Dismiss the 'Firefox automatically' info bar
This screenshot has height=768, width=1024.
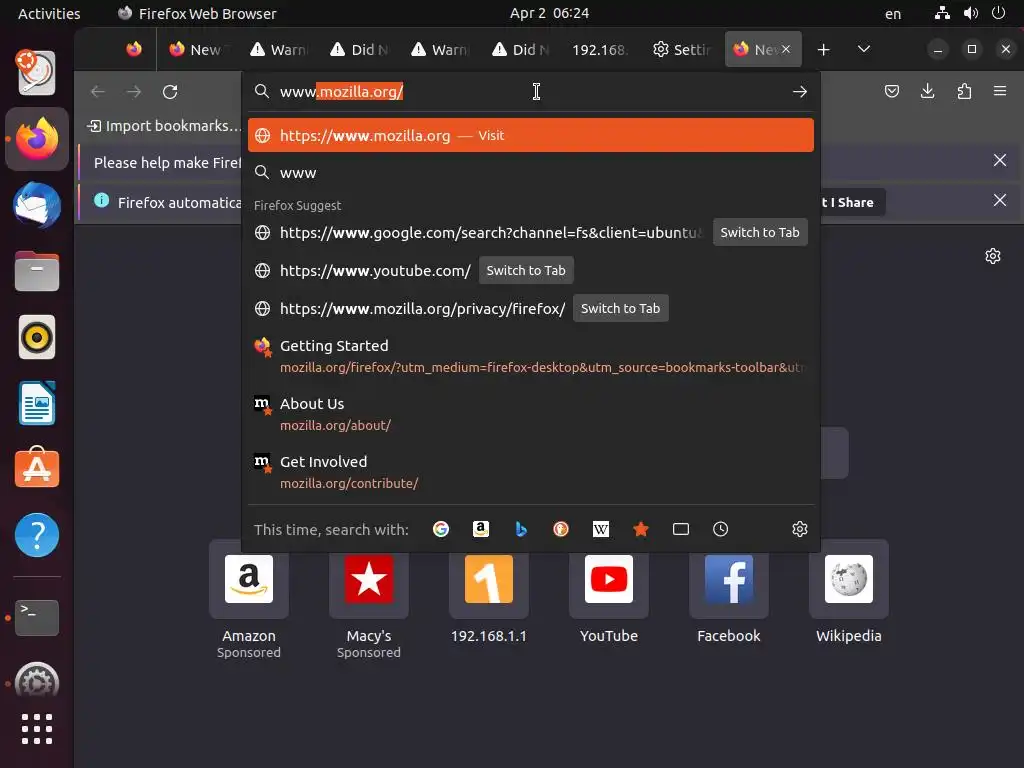(999, 200)
